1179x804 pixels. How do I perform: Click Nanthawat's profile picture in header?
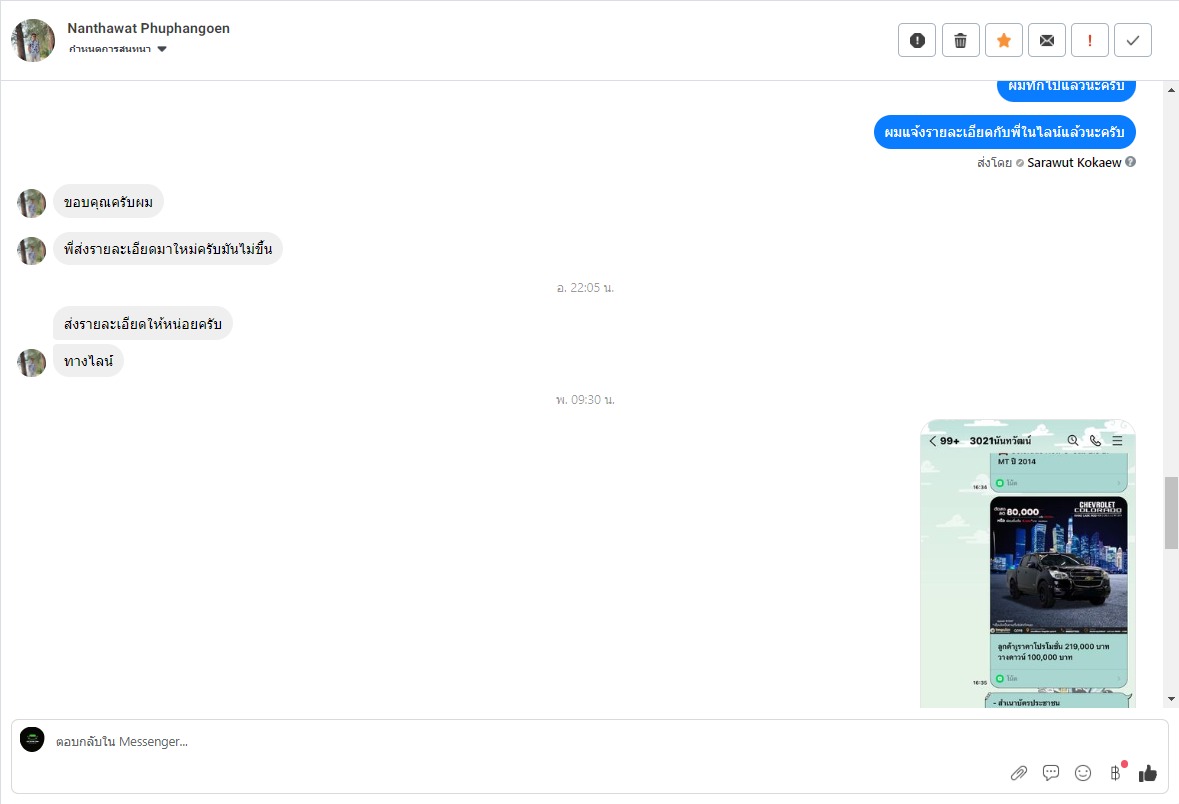point(33,40)
